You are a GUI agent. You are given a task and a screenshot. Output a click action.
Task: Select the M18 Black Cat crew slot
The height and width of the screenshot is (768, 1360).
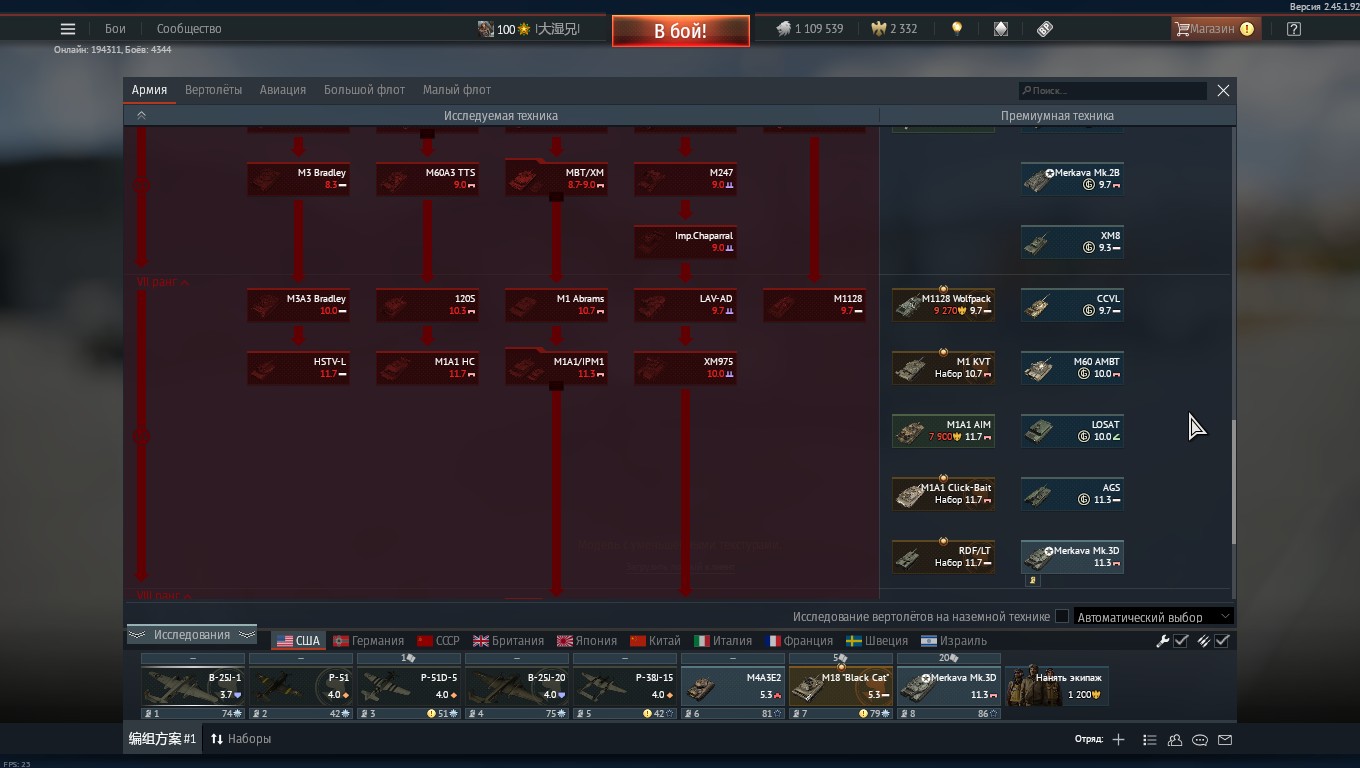coord(841,686)
